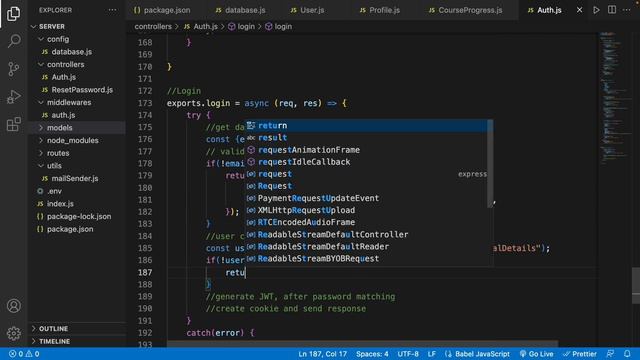The width and height of the screenshot is (640, 360).
Task: Click controllers in the breadcrumb
Action: (x=153, y=27)
